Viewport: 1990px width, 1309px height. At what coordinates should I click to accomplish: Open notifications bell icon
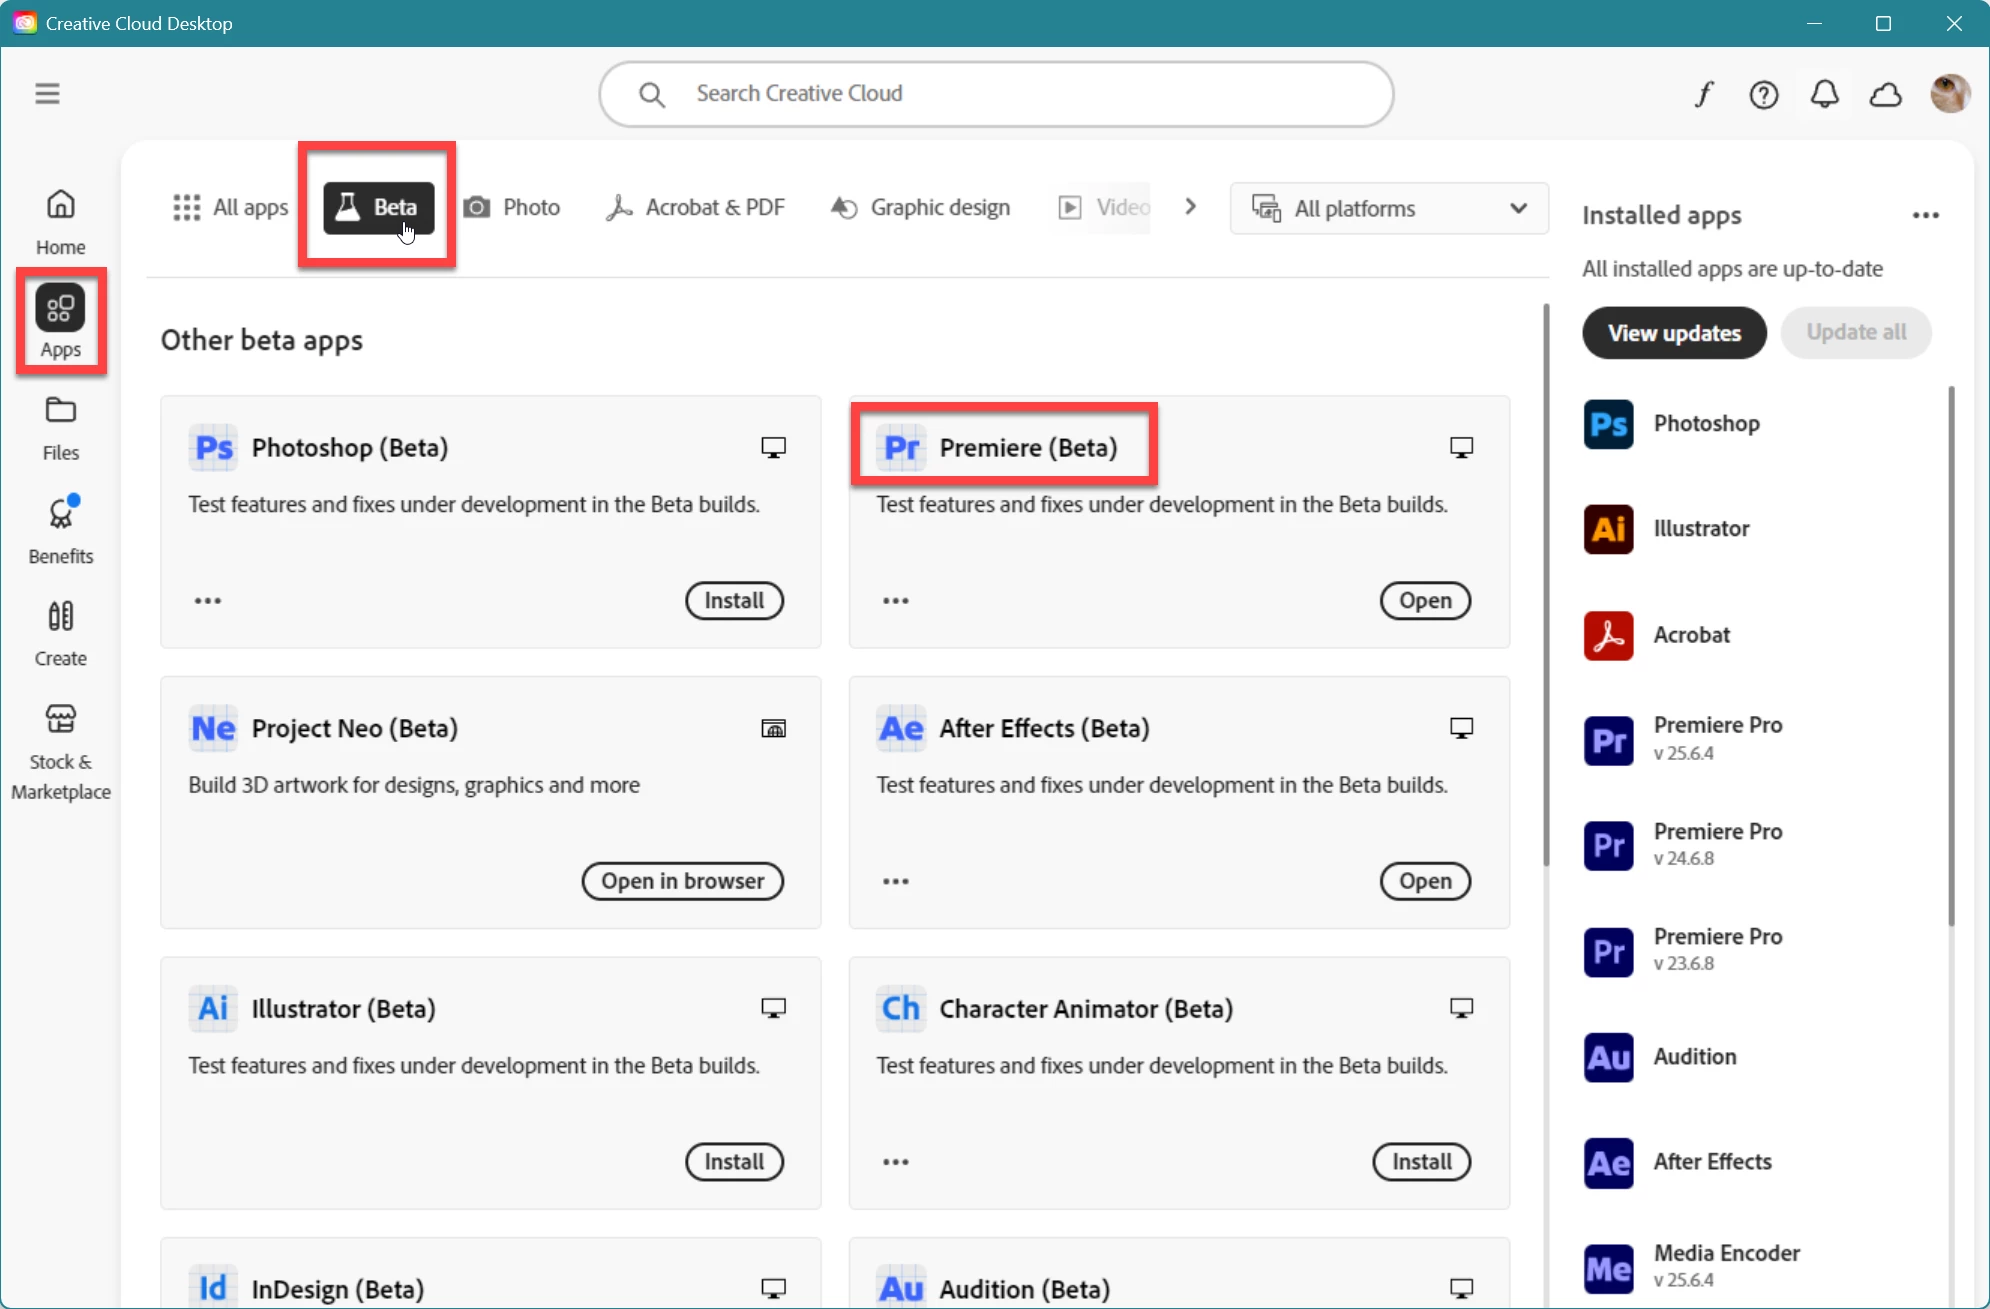[1825, 94]
